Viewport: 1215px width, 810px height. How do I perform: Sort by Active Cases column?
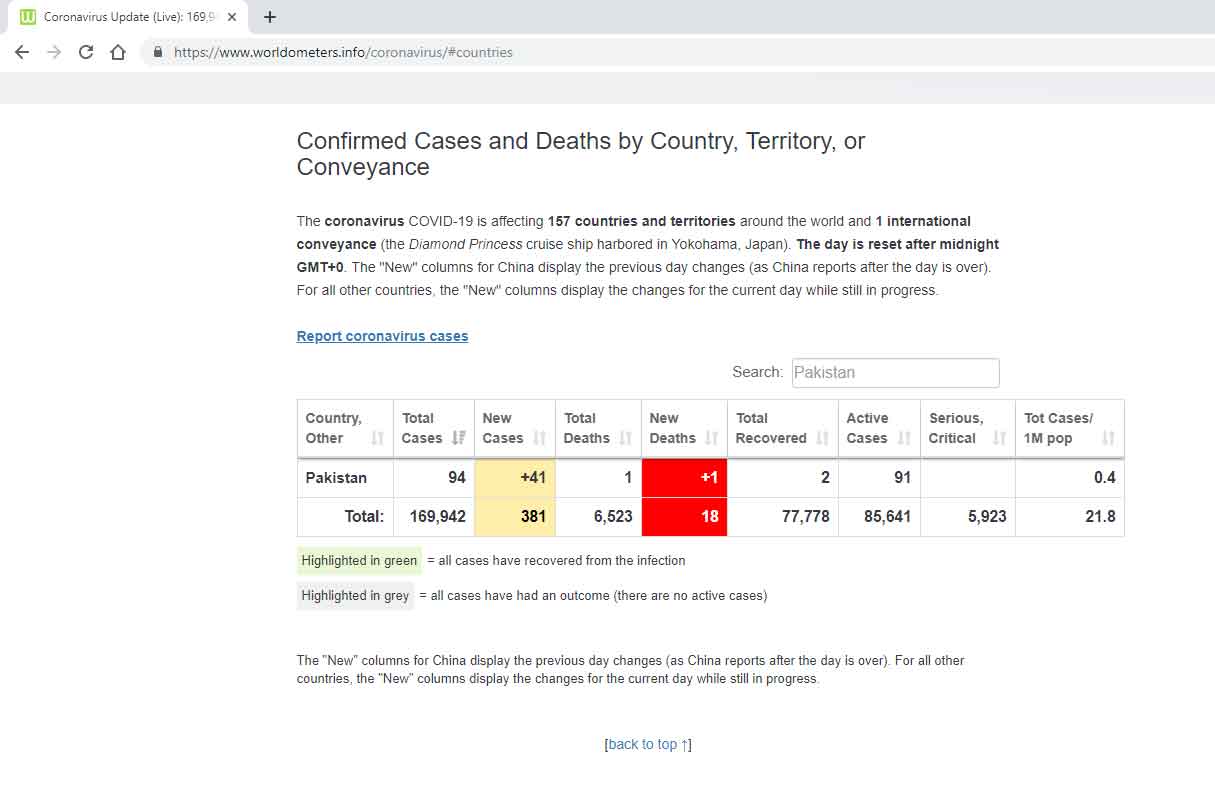879,428
